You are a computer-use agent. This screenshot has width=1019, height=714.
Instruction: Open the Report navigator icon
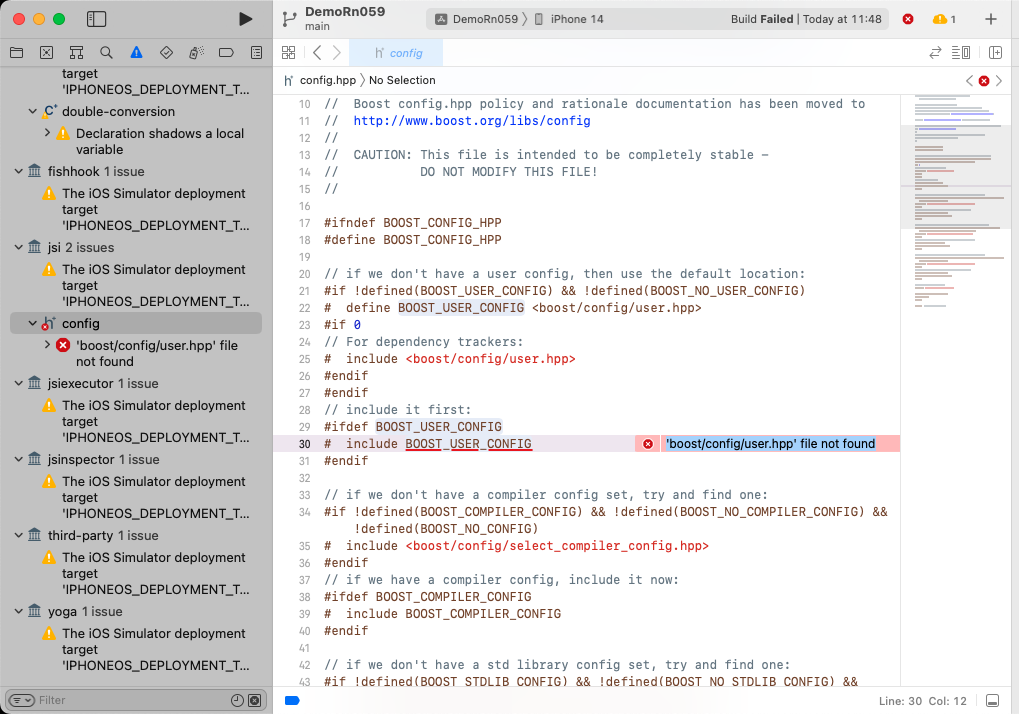[256, 52]
